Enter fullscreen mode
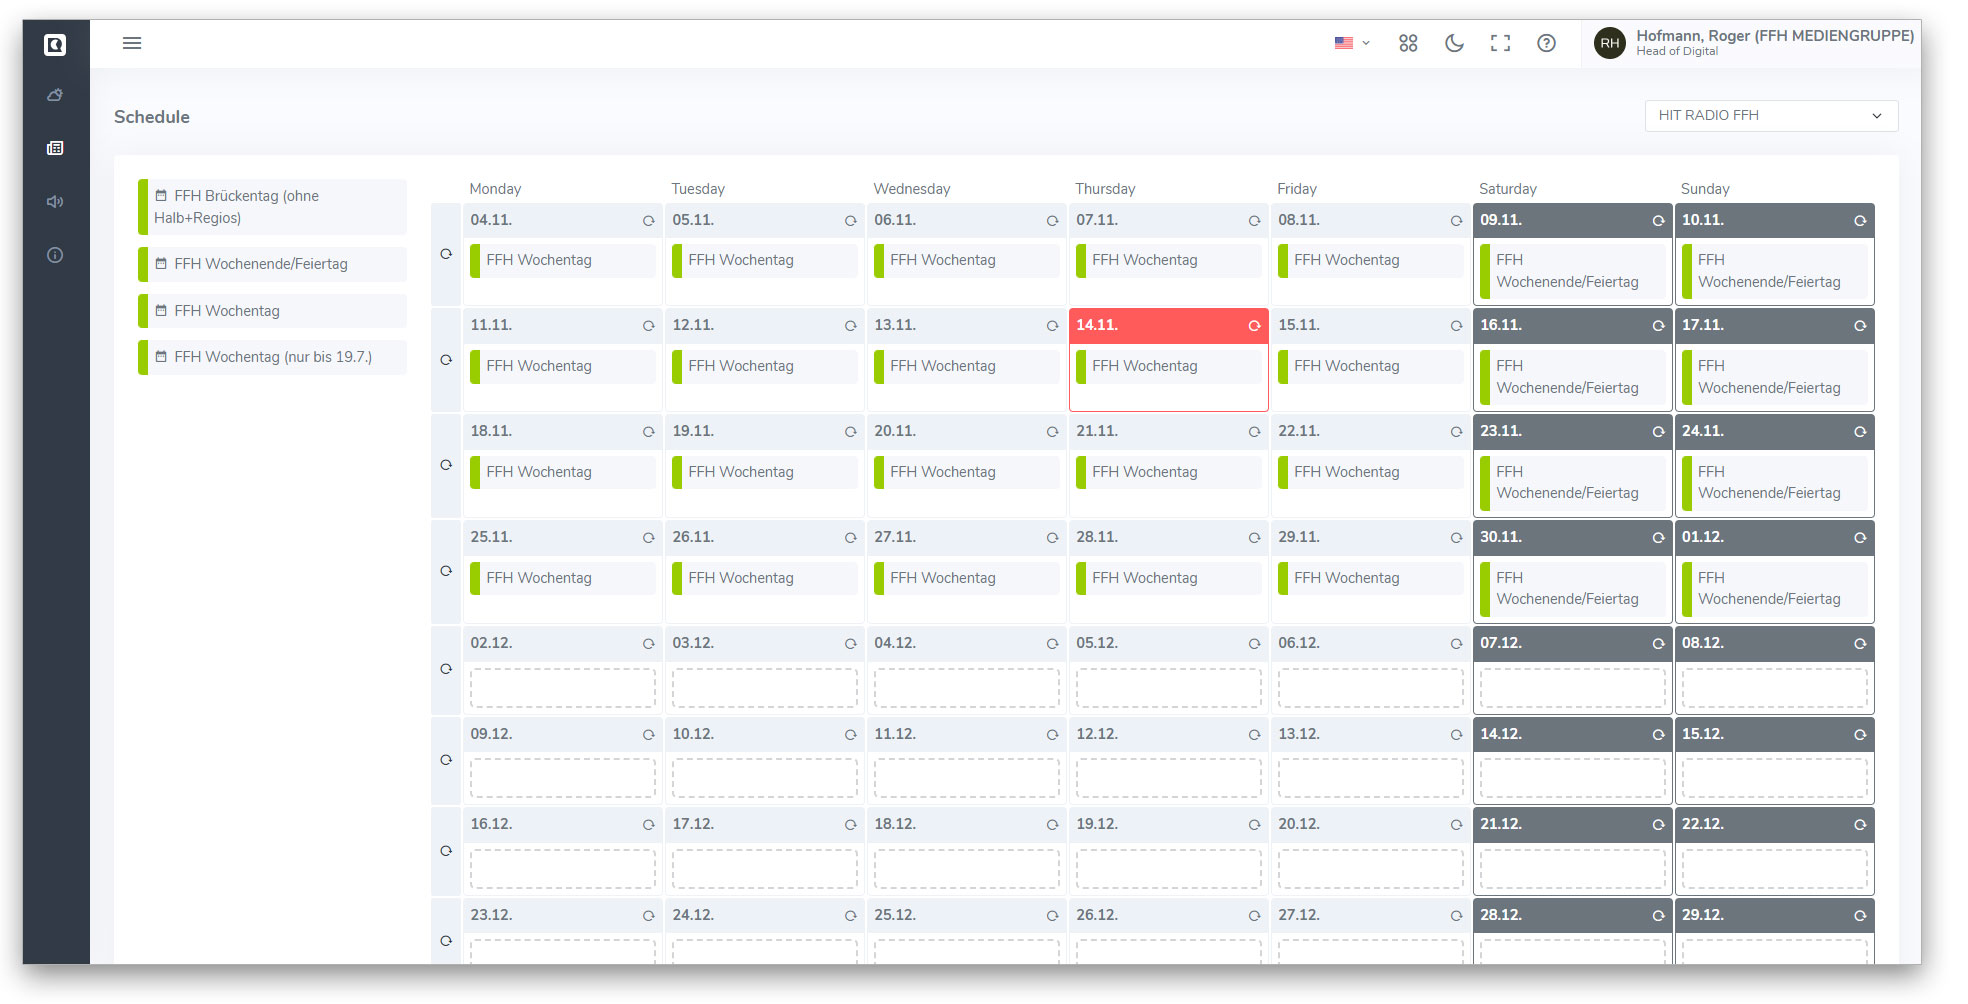Viewport: 1968px width, 1004px height. click(x=1500, y=43)
